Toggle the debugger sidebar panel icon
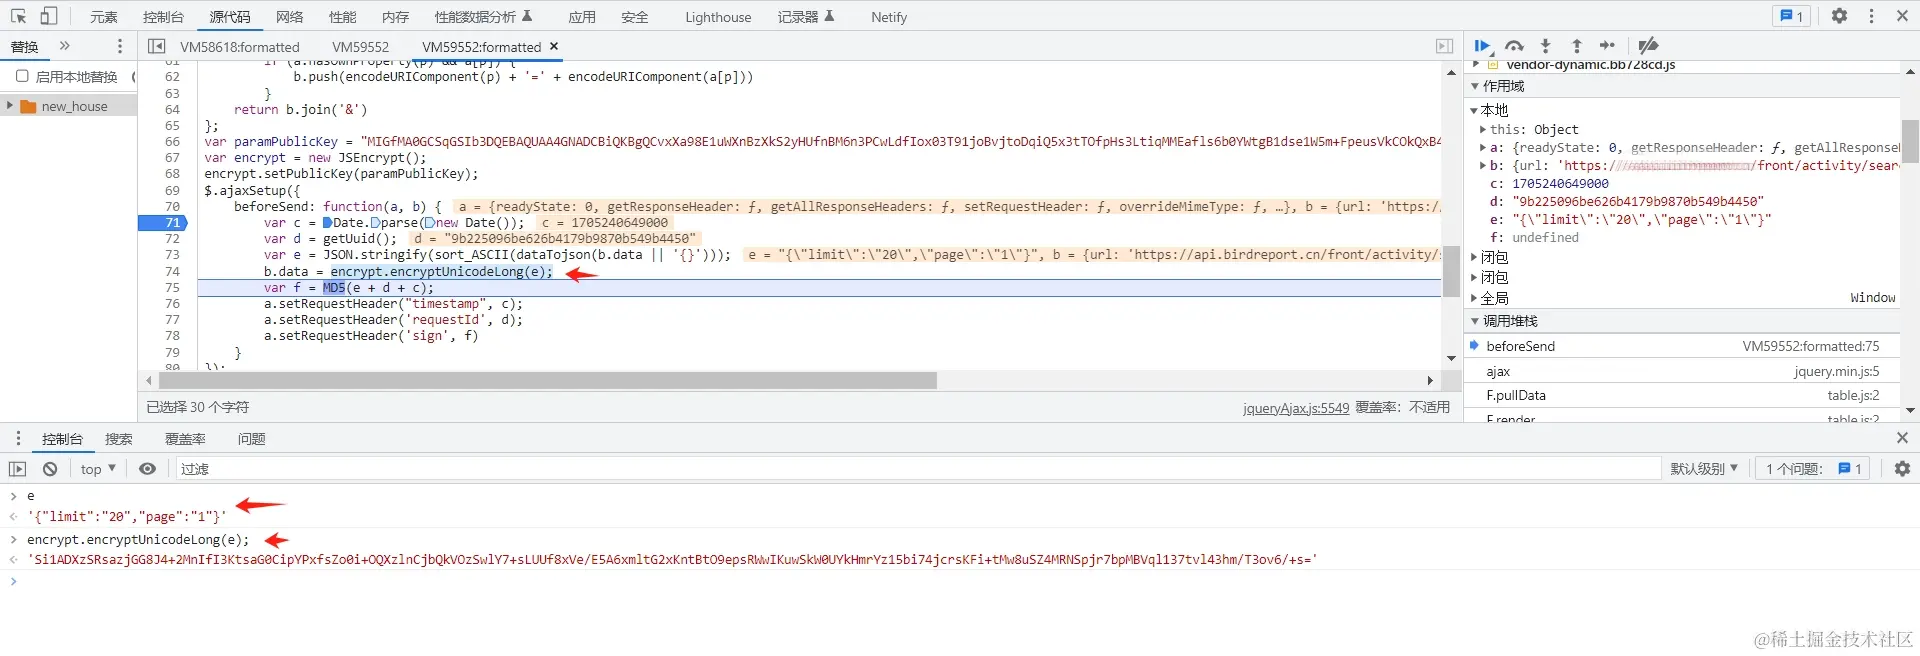 point(1444,46)
